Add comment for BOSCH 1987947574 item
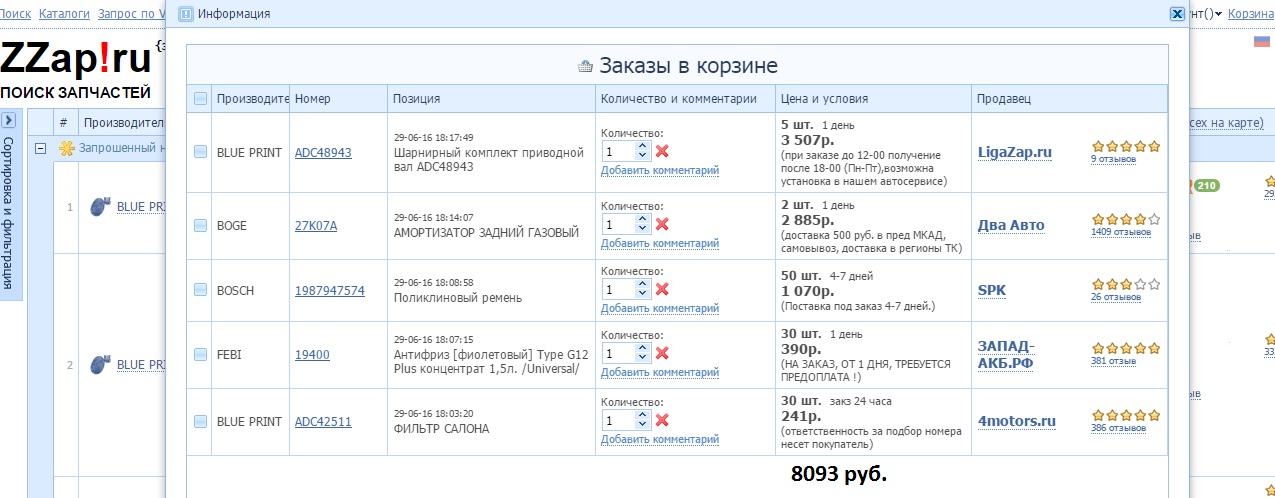1275x498 pixels. pos(660,308)
